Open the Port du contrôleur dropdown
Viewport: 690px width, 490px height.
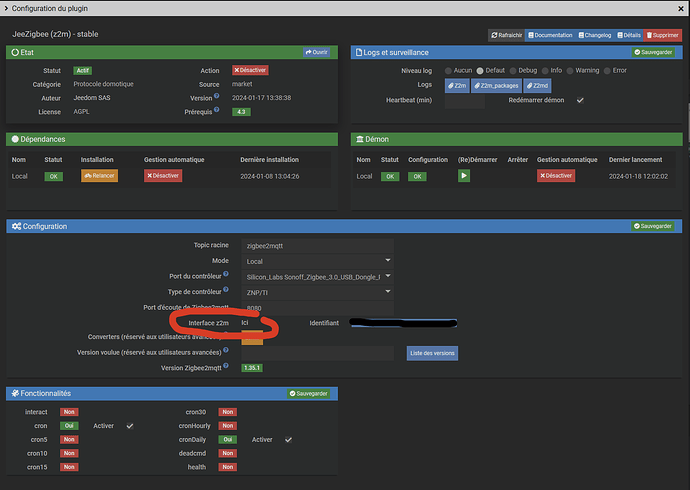317,277
